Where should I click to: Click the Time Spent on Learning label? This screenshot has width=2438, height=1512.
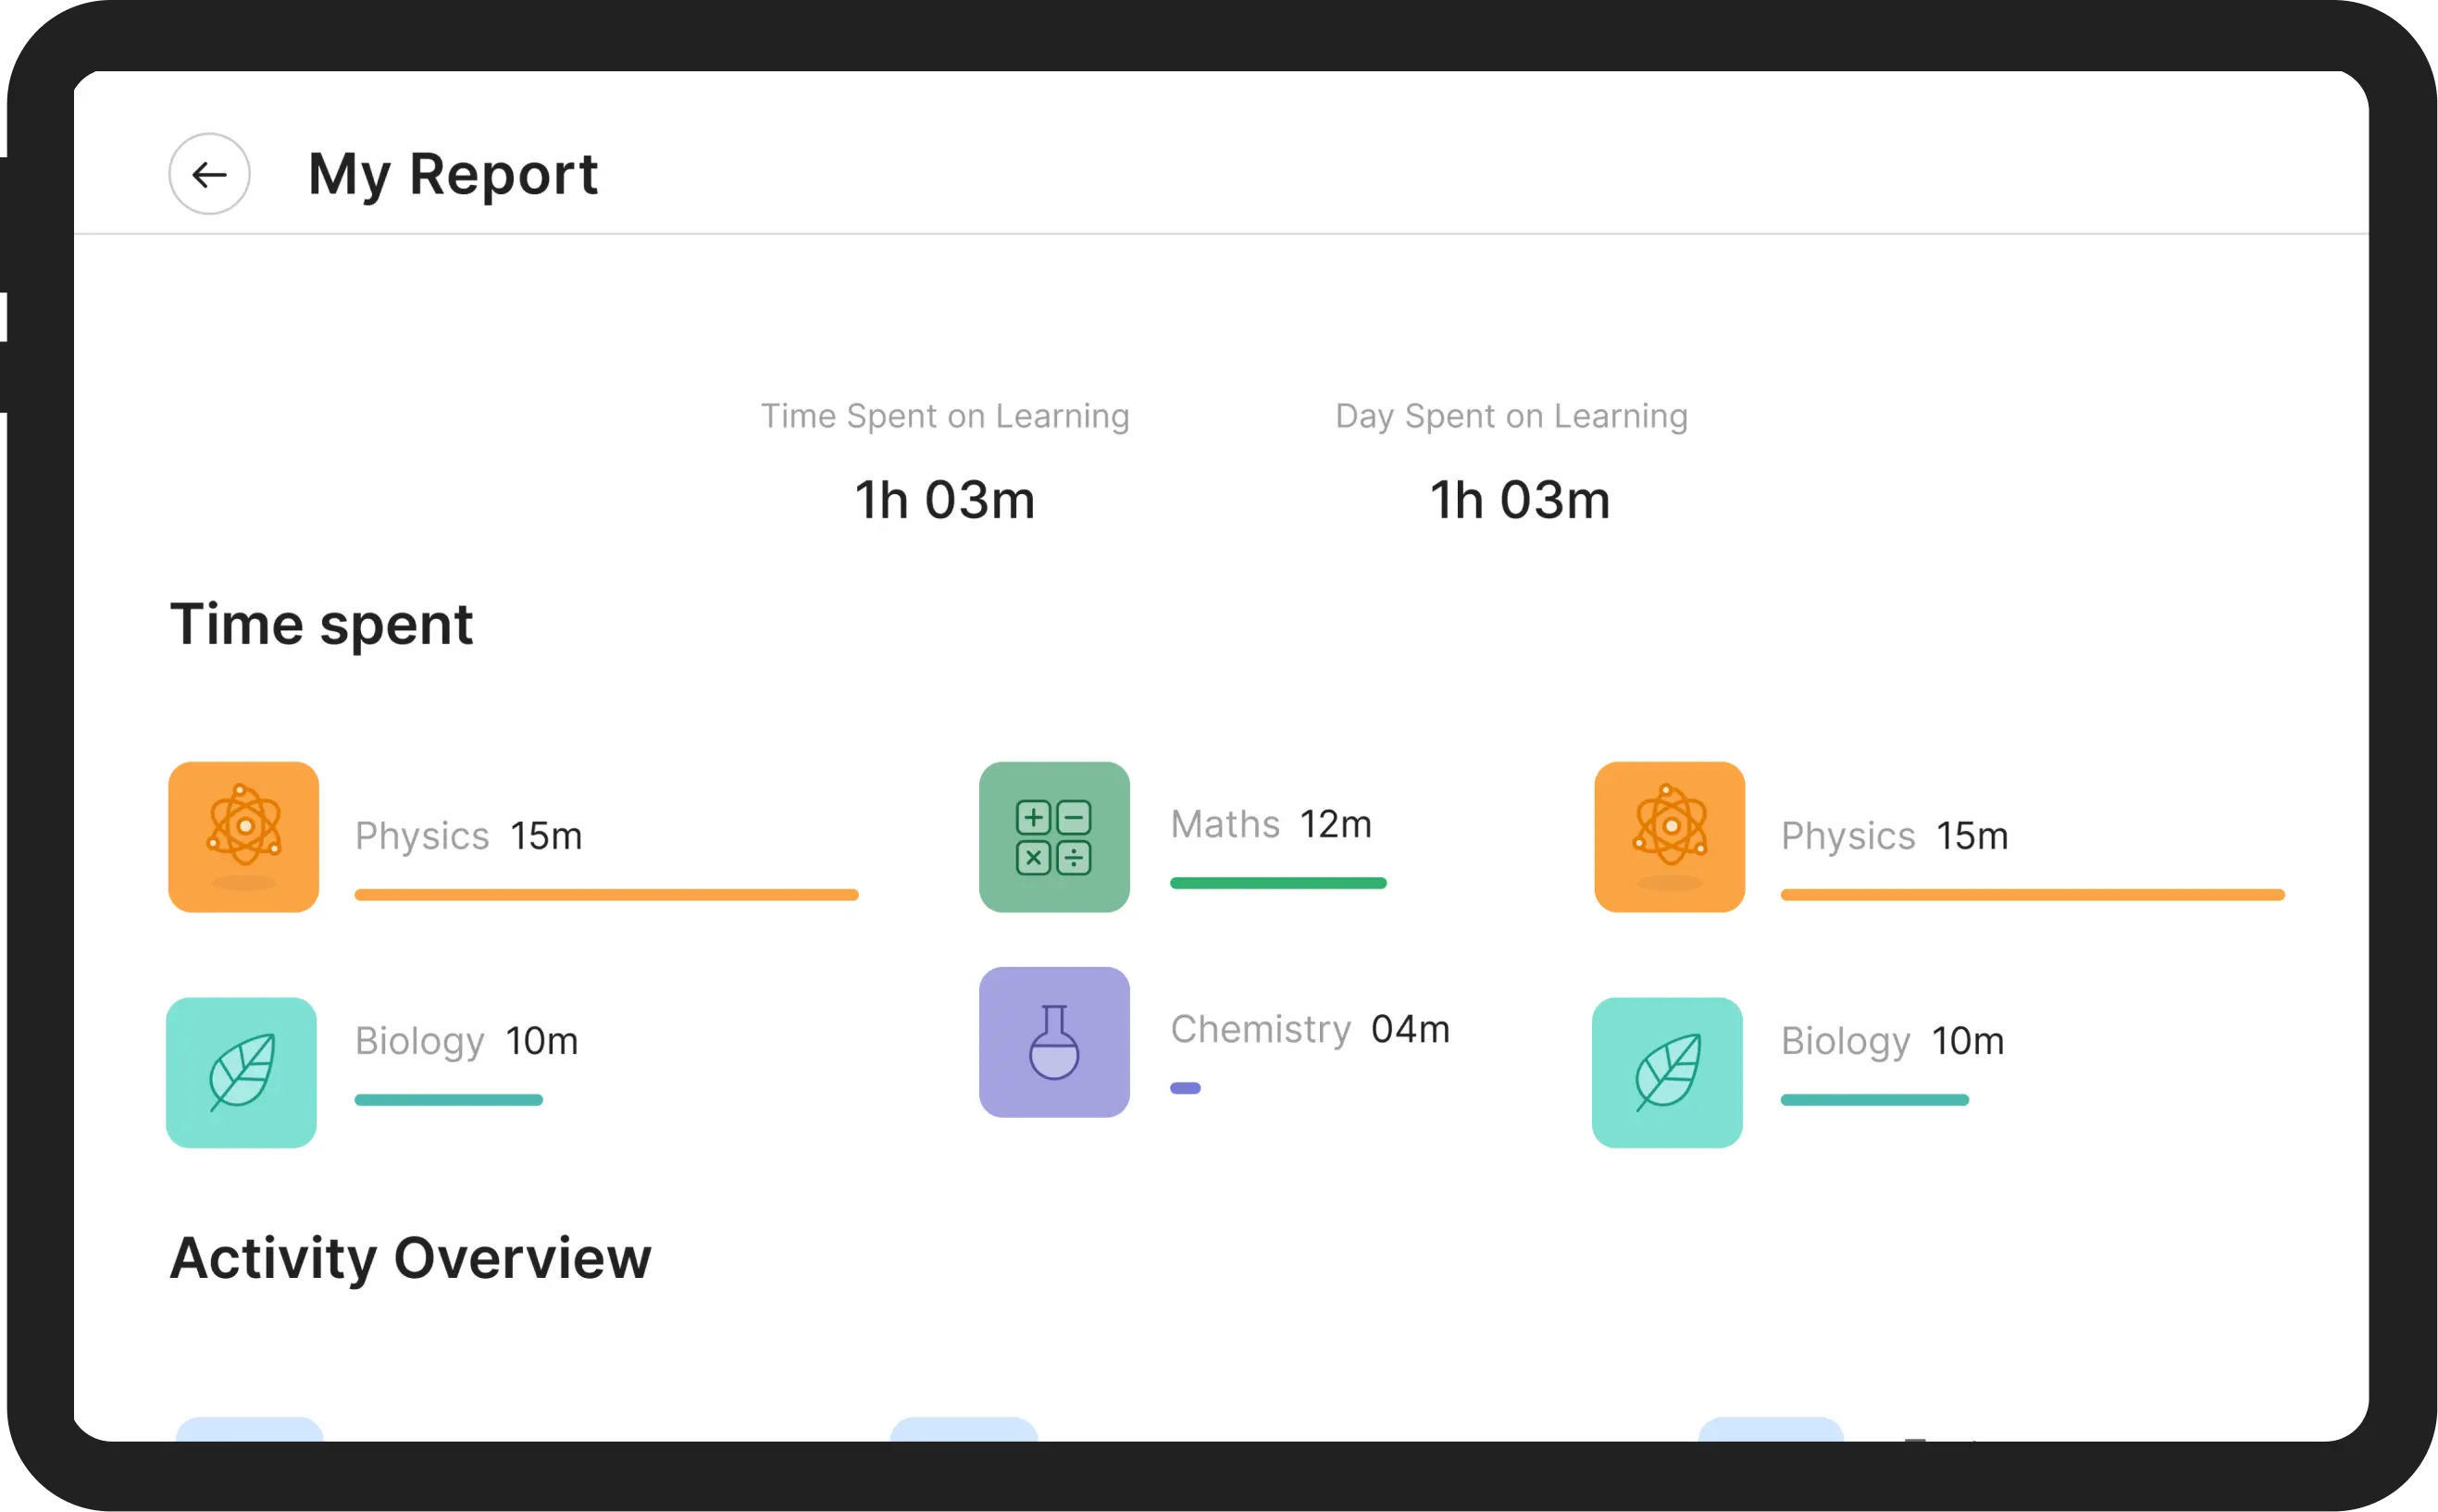945,416
